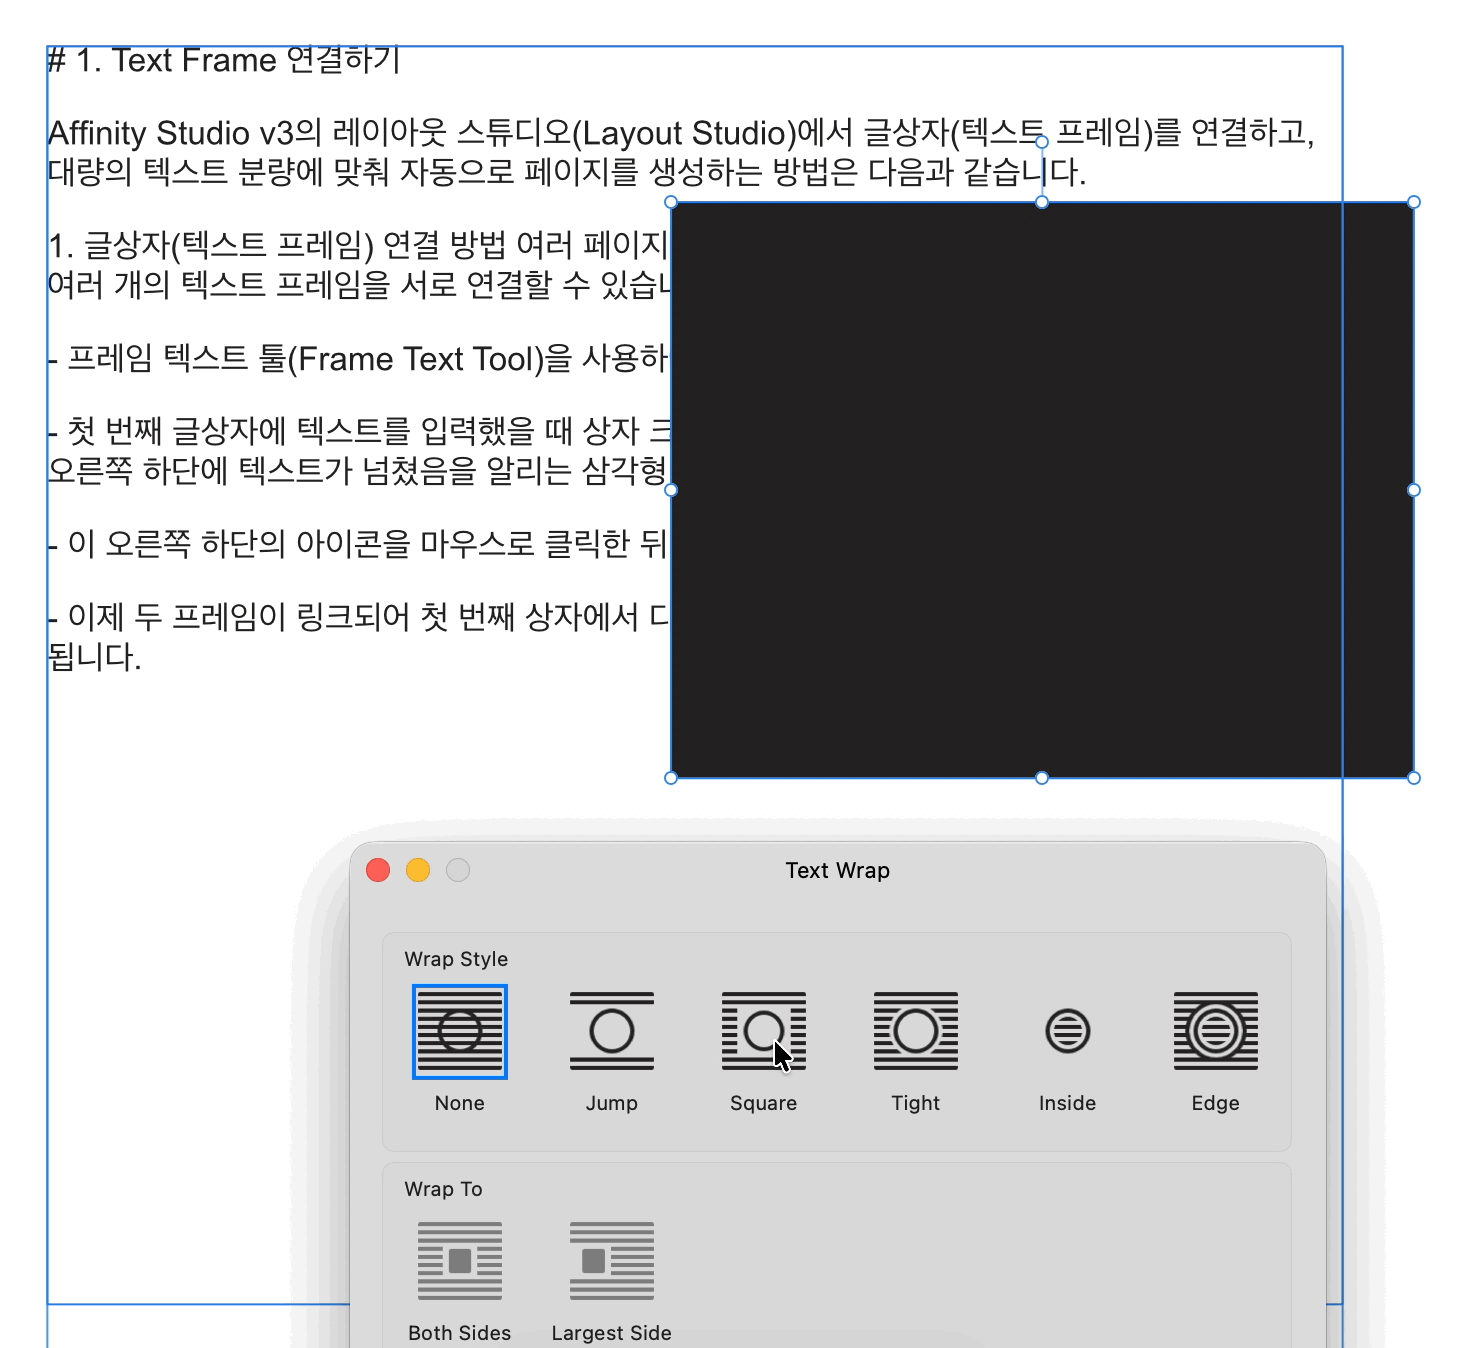1478x1348 pixels.
Task: Set wrap style to Inside
Action: coord(1067,1031)
